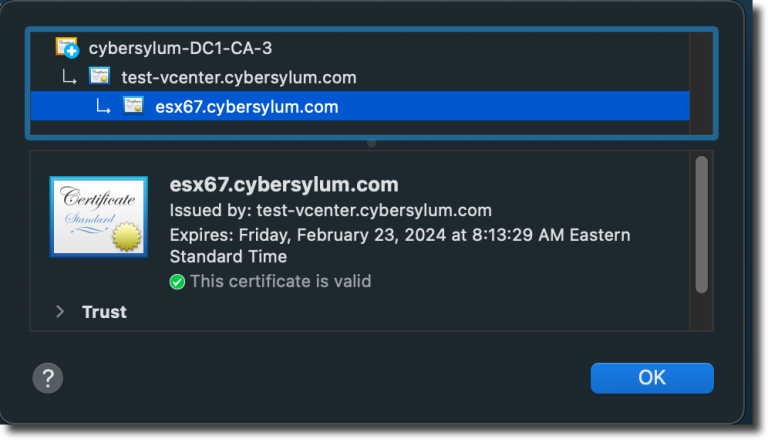Click the certificate details pane scrollbar thumb
This screenshot has height=440, width=768.
tap(701, 225)
